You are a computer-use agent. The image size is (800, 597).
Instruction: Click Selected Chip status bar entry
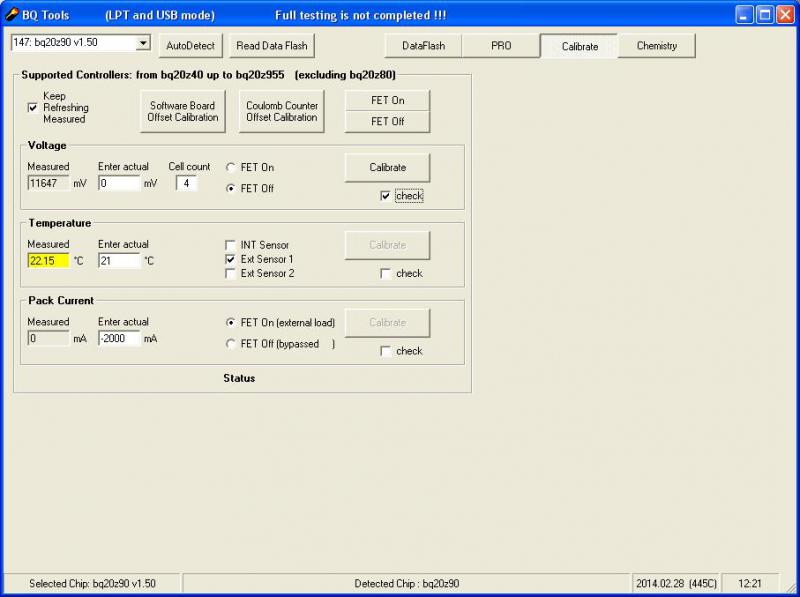point(92,584)
